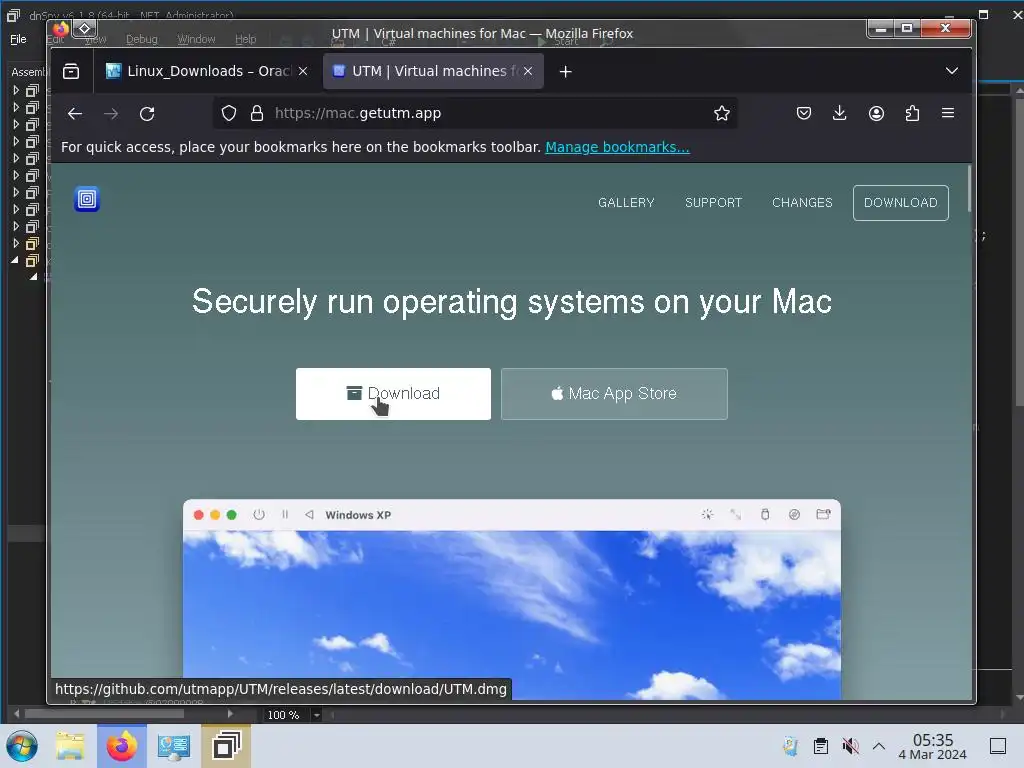Click the muted volume tray icon

tap(850, 746)
